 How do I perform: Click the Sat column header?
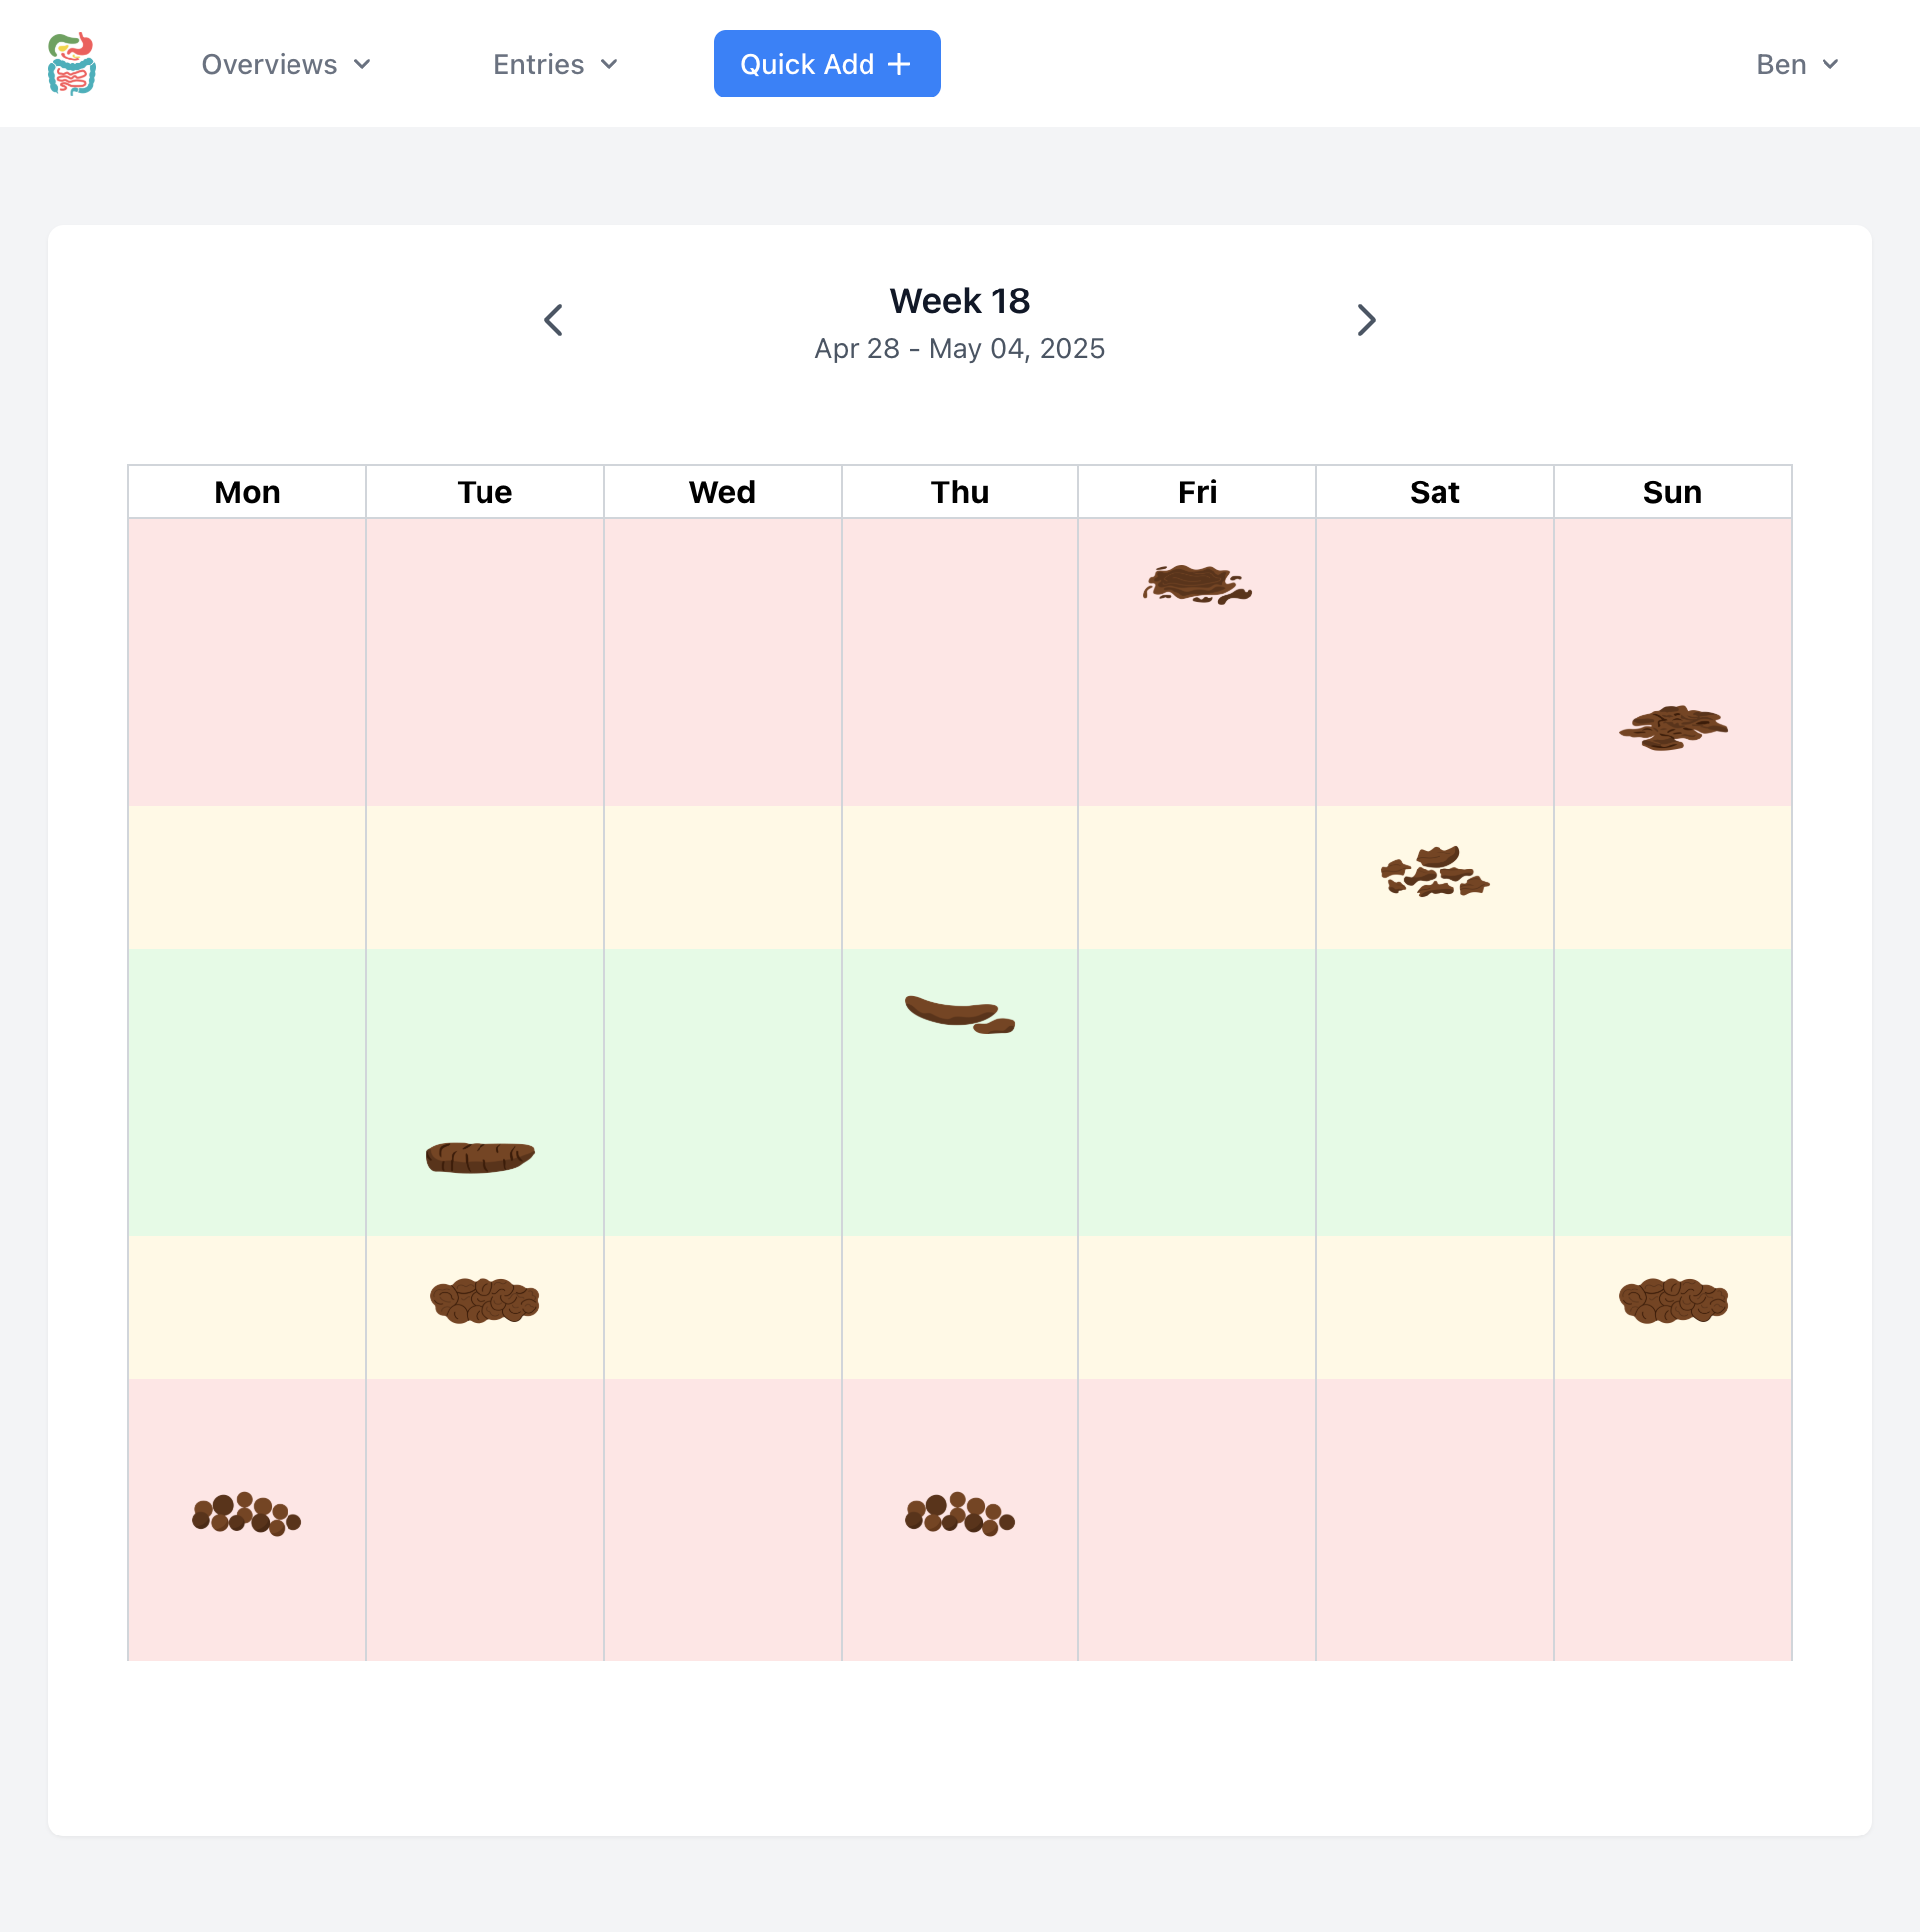1434,492
